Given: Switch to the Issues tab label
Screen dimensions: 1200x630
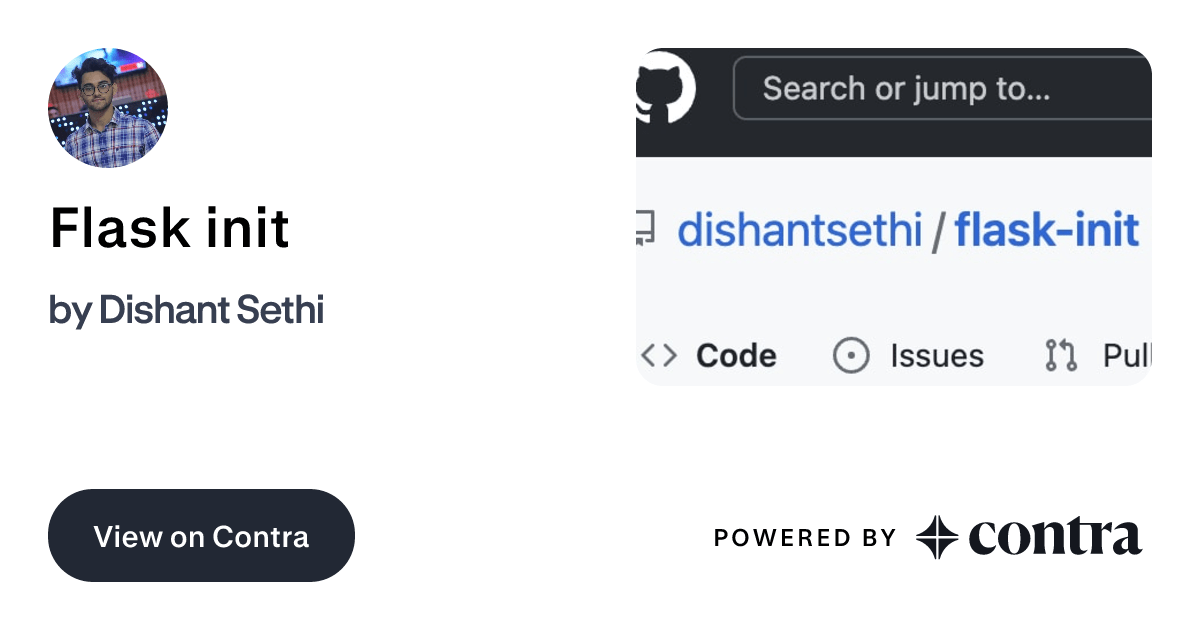Looking at the screenshot, I should [x=937, y=356].
